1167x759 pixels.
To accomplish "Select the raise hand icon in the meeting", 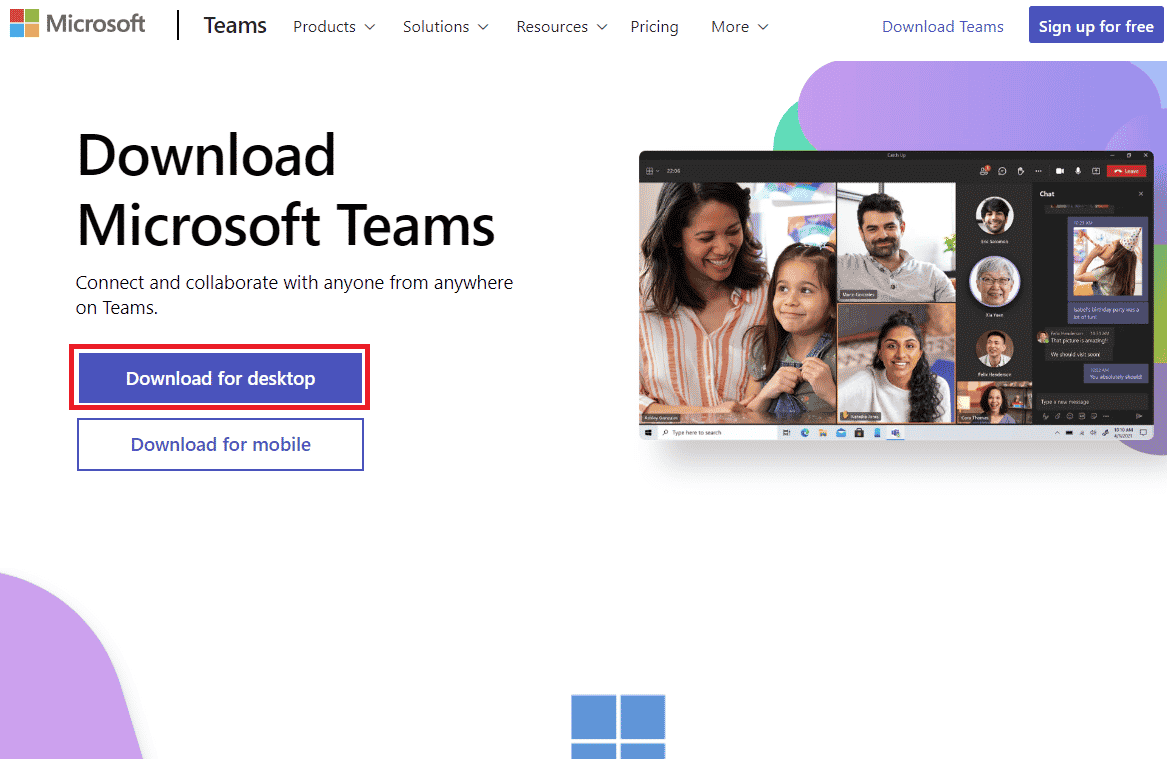I will coord(1021,171).
